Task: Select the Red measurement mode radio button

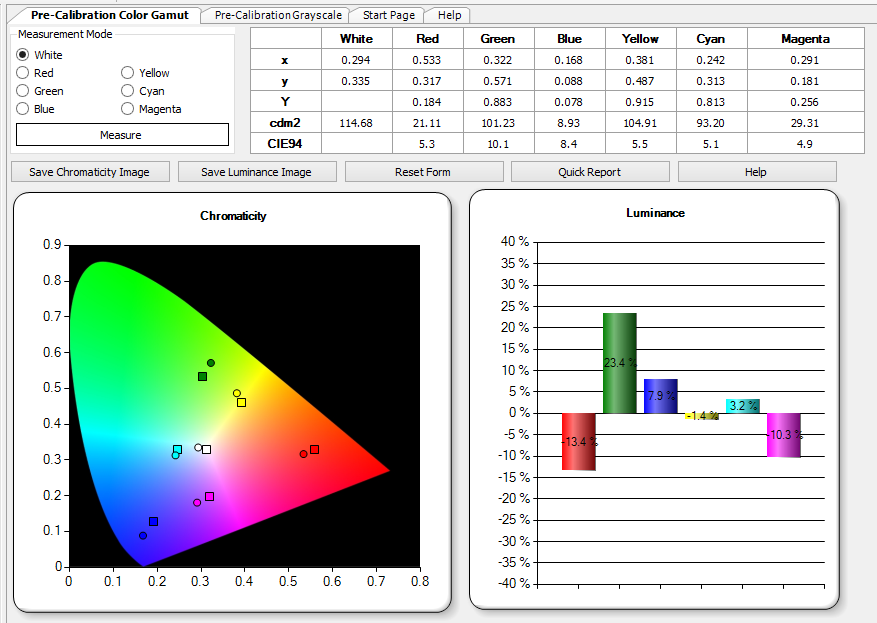Action: click(x=22, y=73)
